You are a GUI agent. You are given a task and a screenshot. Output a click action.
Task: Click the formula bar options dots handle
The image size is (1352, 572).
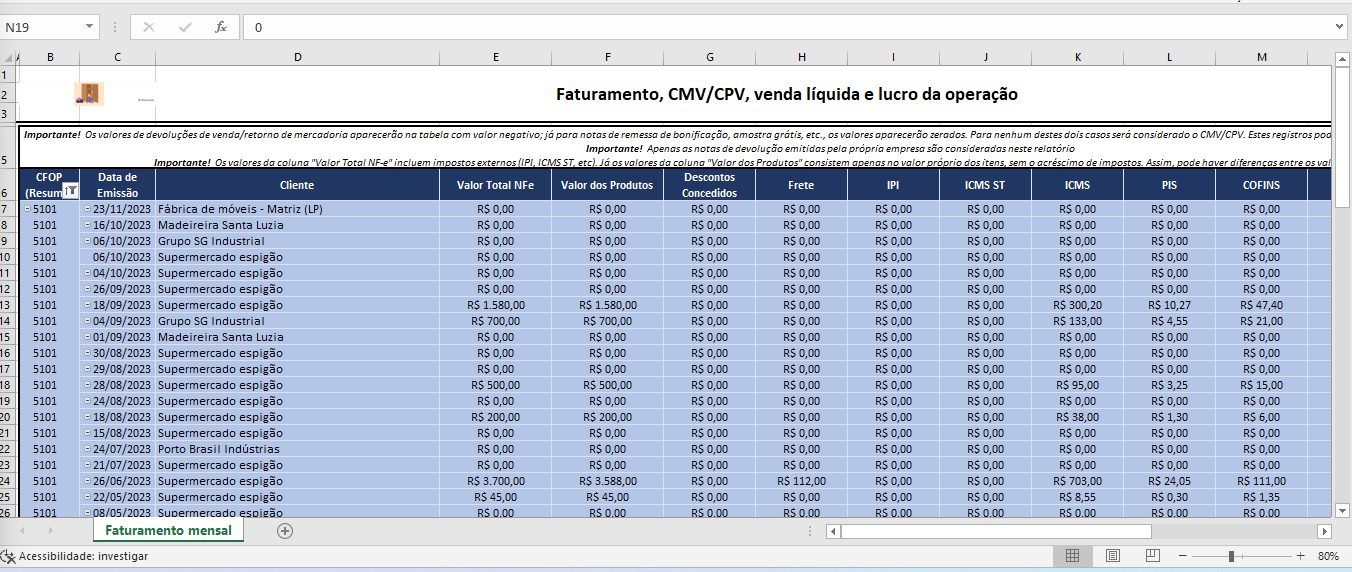116,27
